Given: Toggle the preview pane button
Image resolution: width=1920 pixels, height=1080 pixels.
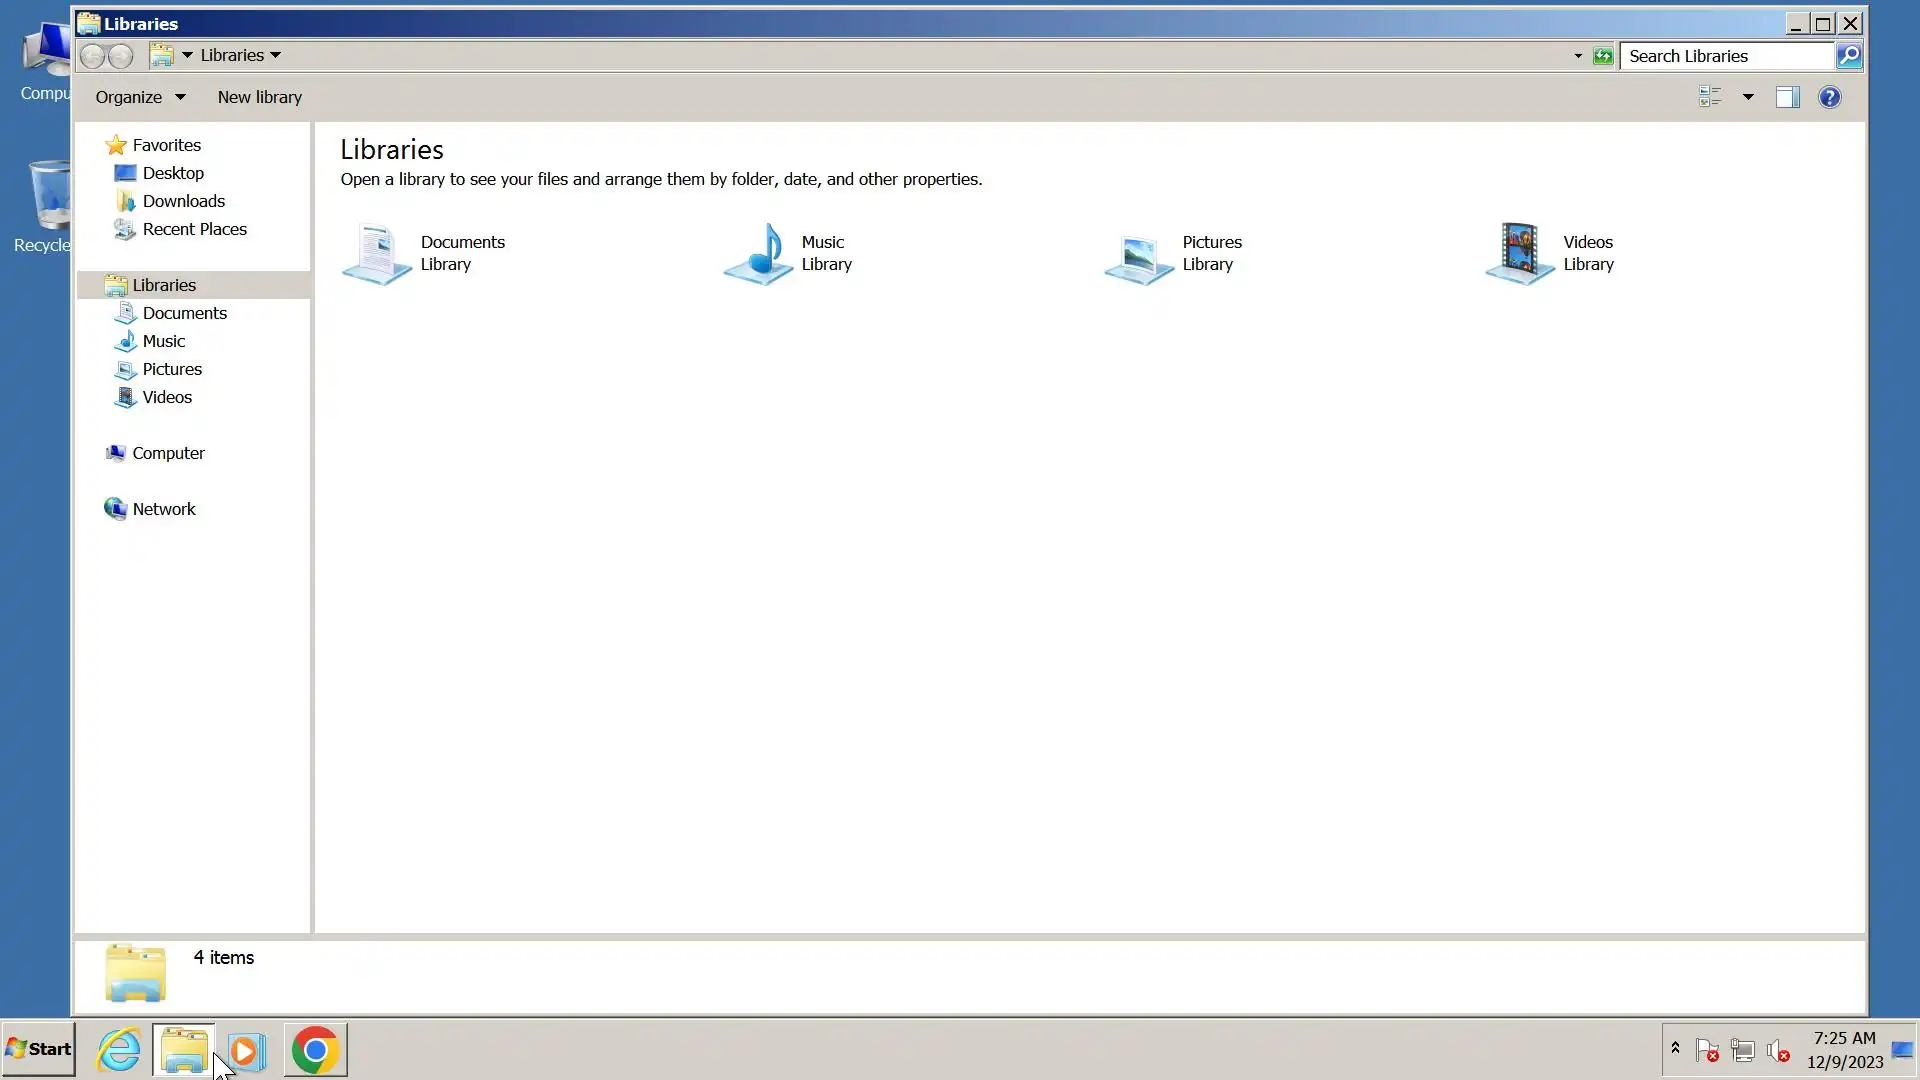Looking at the screenshot, I should [x=1787, y=97].
